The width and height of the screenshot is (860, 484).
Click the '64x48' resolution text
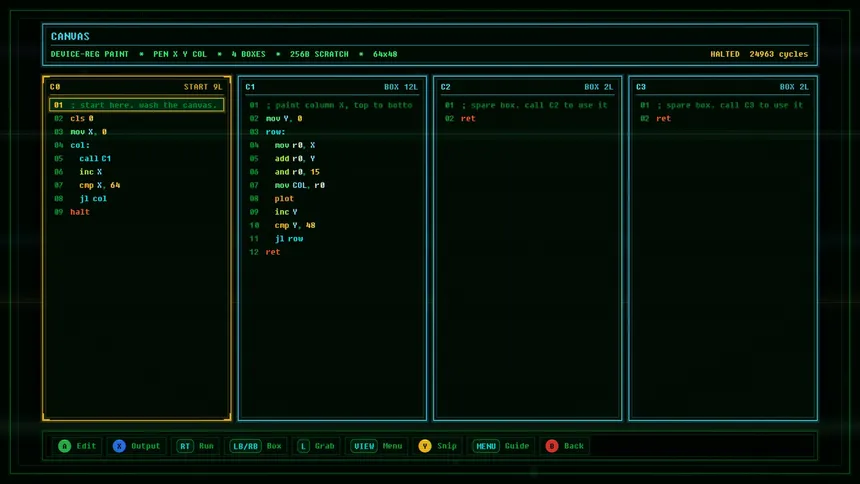pos(385,54)
